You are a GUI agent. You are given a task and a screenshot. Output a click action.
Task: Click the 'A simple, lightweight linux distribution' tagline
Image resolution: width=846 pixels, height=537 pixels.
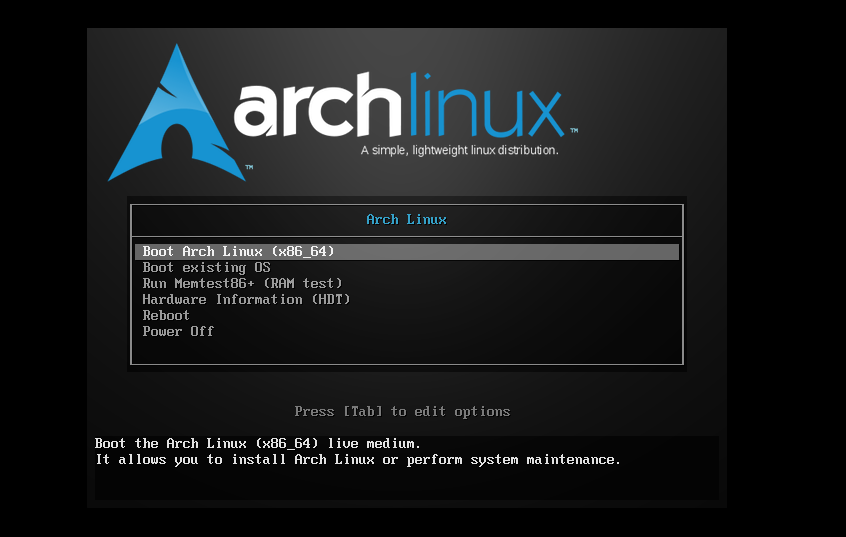pos(460,151)
